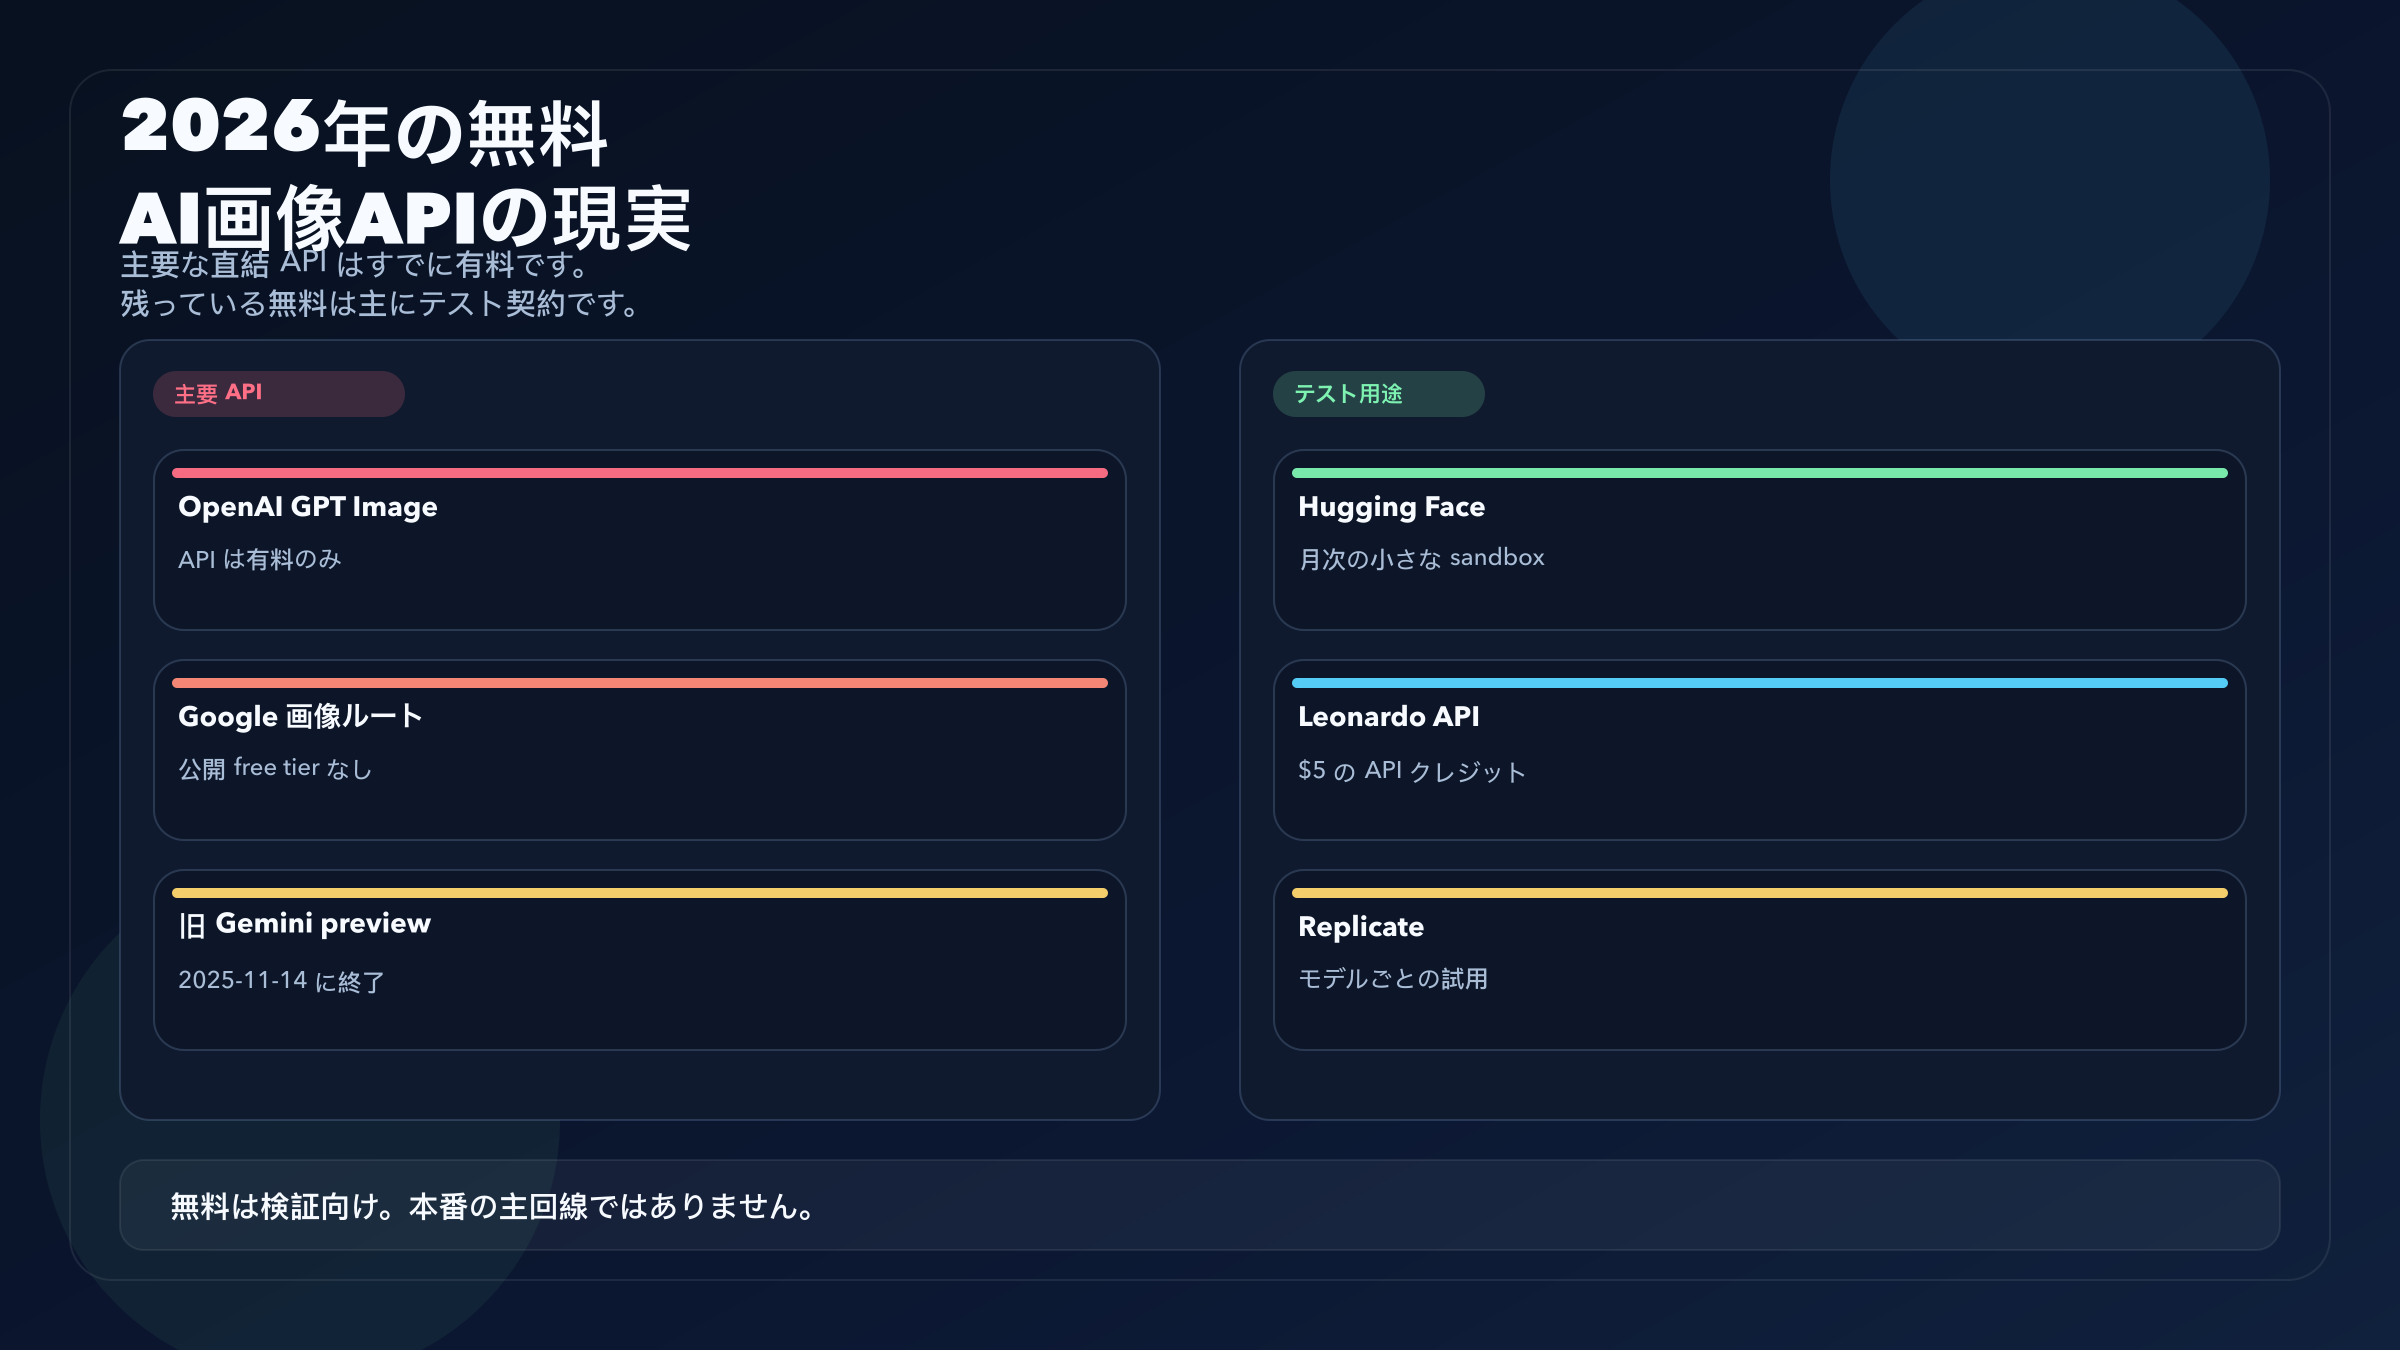Image resolution: width=2400 pixels, height=1350 pixels.
Task: Select the 旧 Gemini preview card title
Action: click(x=305, y=924)
